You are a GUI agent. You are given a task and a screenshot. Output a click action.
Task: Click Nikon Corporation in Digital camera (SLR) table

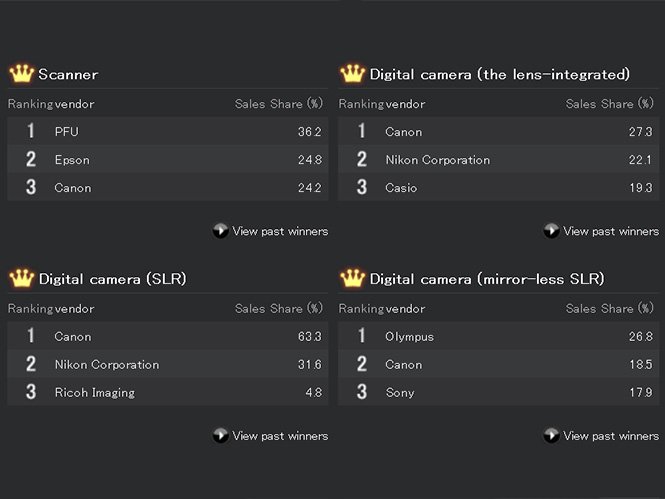coord(106,365)
